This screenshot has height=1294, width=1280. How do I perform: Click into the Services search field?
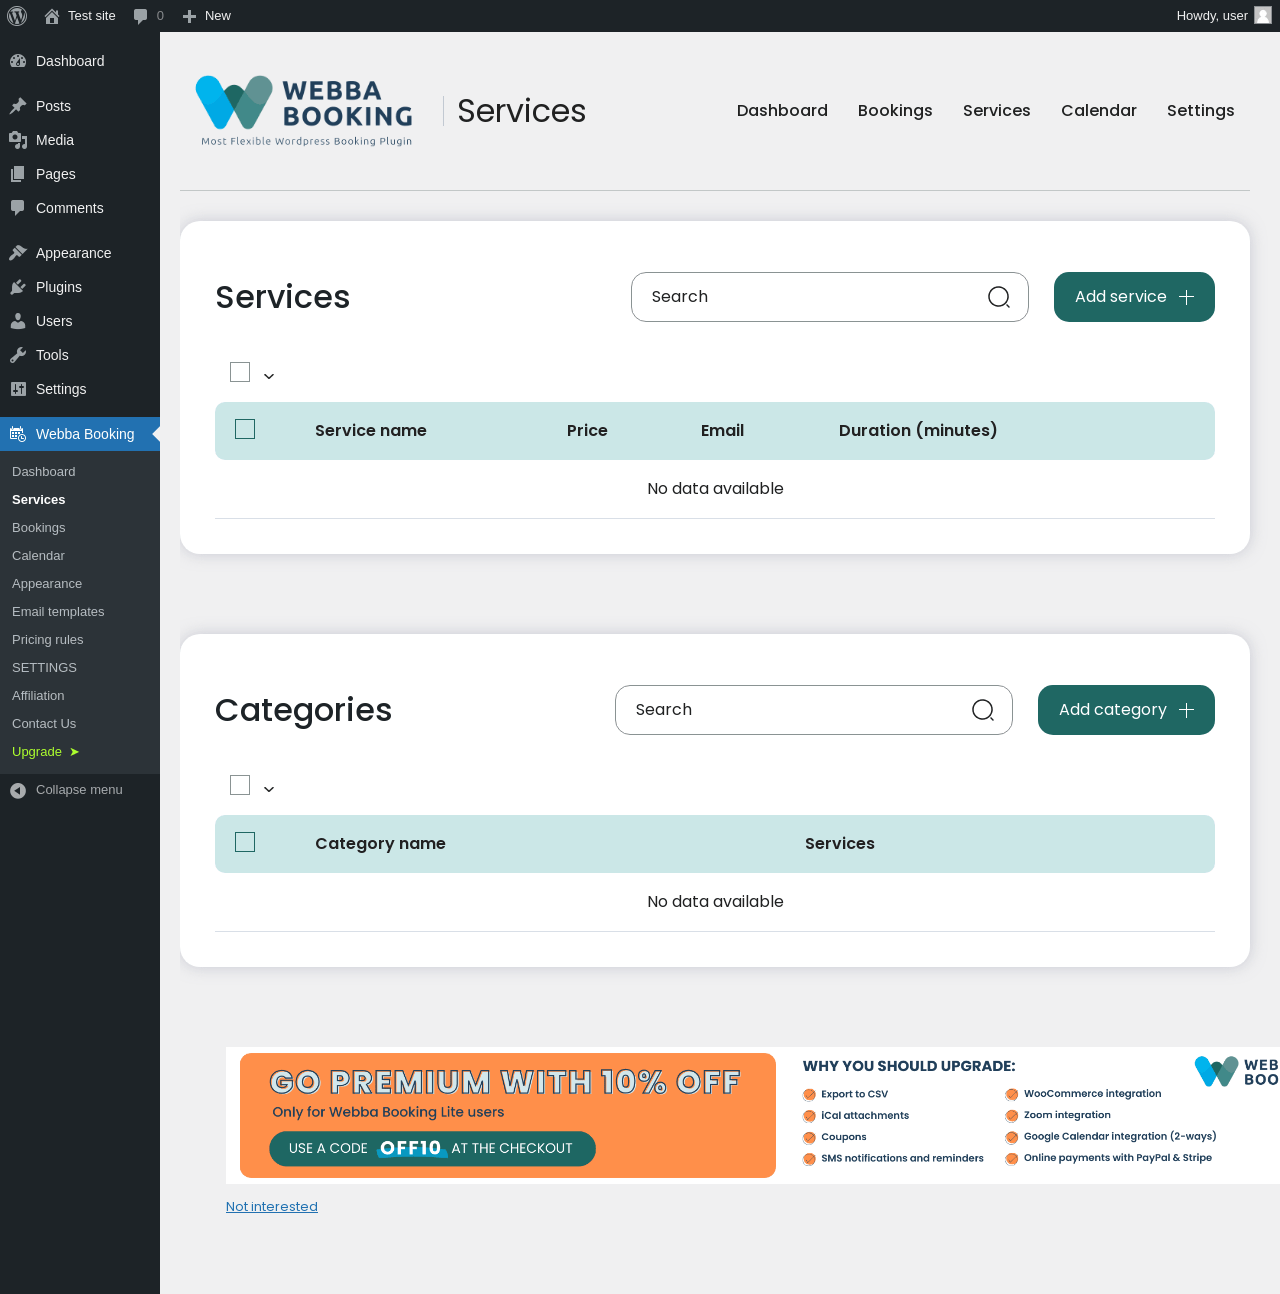[x=830, y=297]
